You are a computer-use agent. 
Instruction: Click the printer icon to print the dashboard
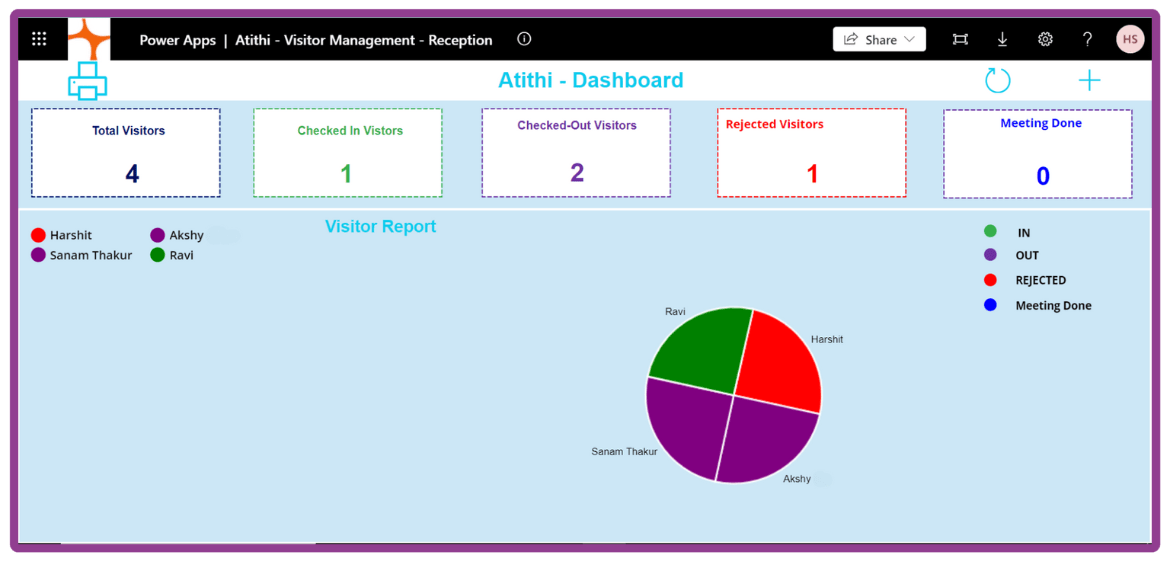tap(87, 81)
